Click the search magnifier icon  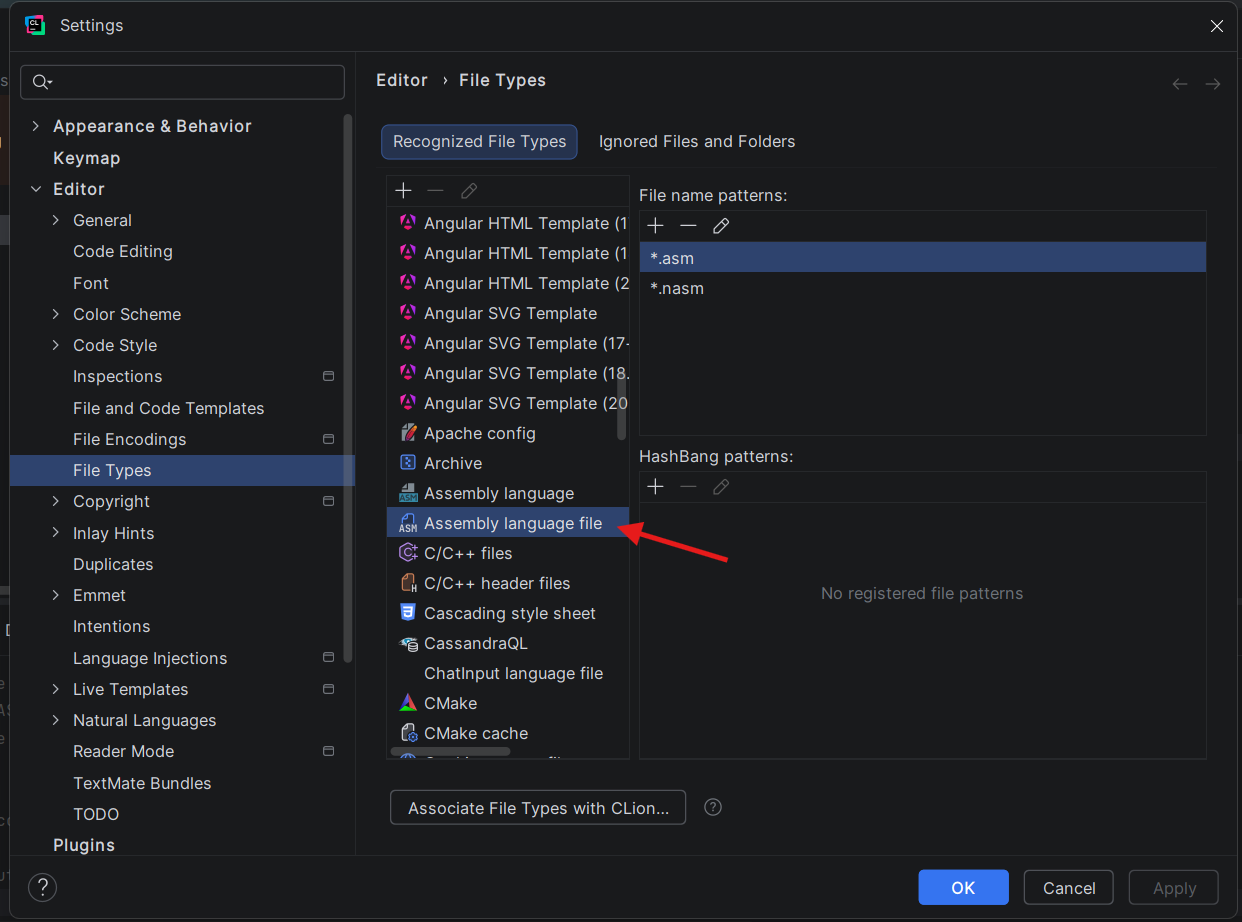[x=41, y=82]
